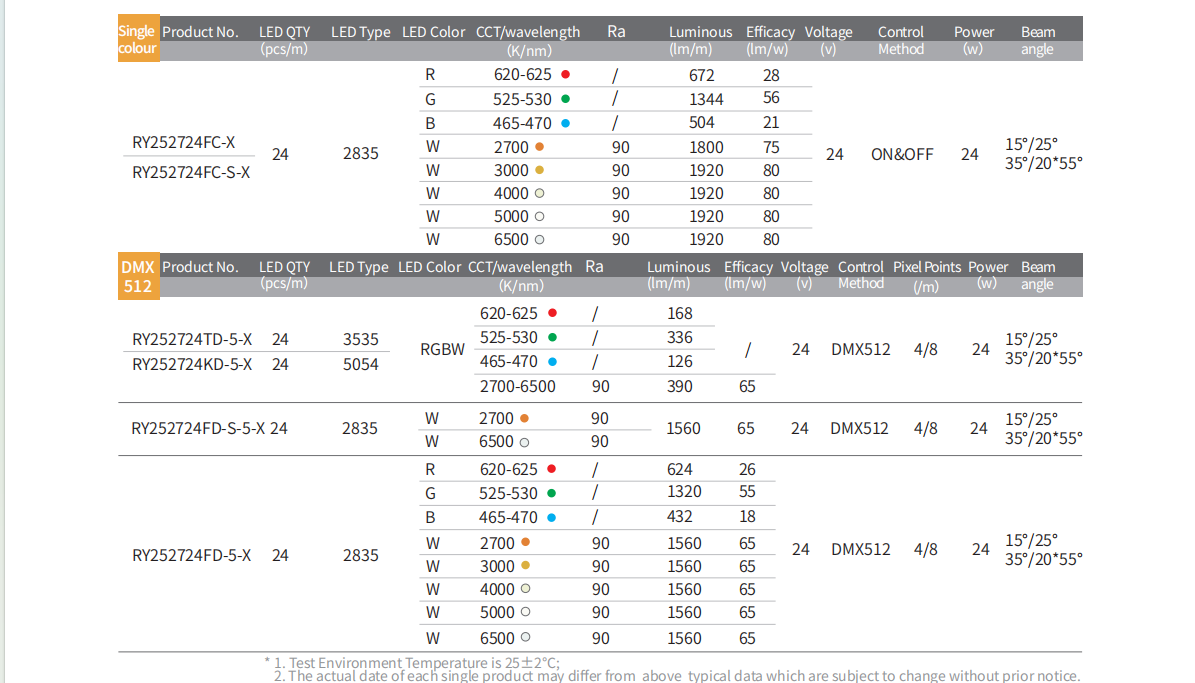Screen dimensions: 1195x683
Task: Click the red dot in Single colour table
Action: pyautogui.click(x=565, y=75)
